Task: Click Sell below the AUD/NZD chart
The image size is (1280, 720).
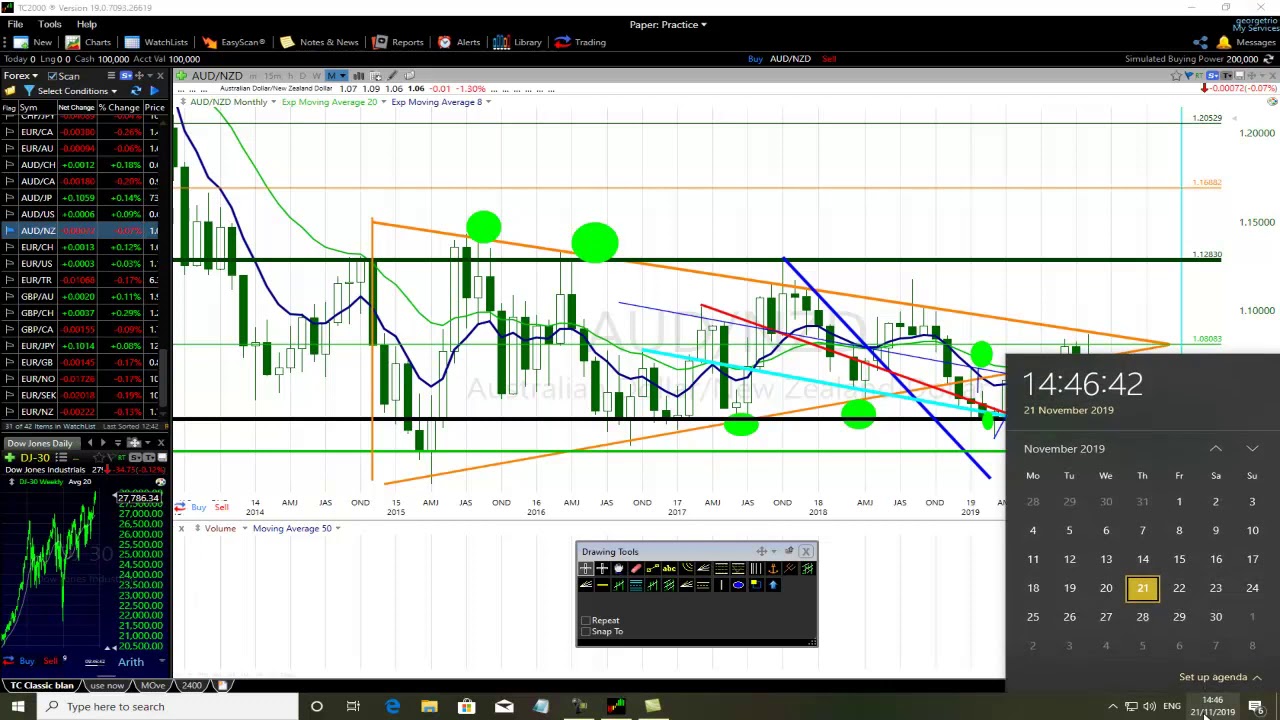Action: (221, 507)
